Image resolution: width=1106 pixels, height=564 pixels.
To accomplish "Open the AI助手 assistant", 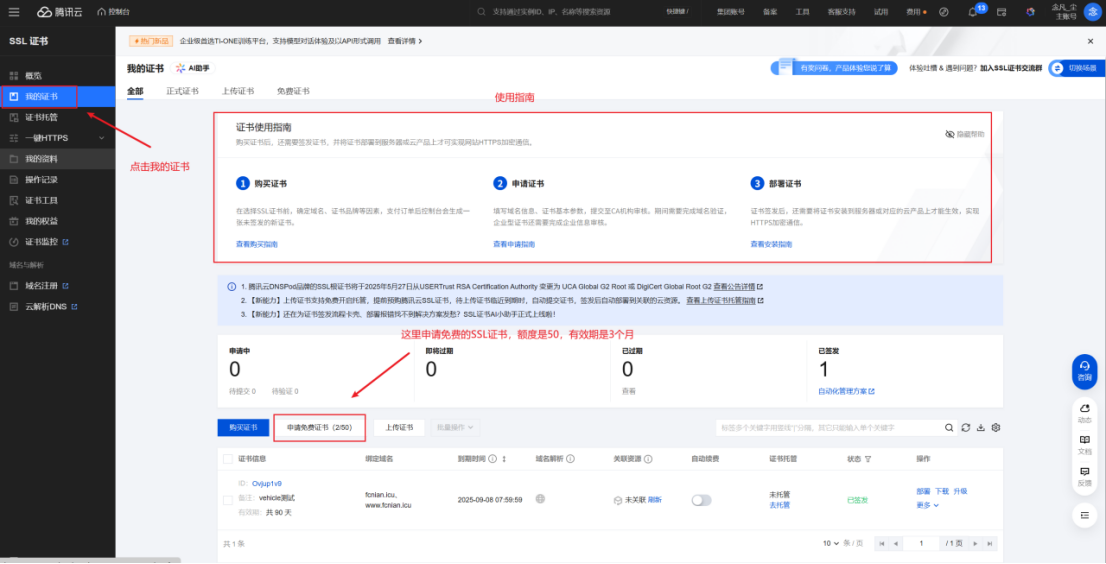I will coord(193,68).
